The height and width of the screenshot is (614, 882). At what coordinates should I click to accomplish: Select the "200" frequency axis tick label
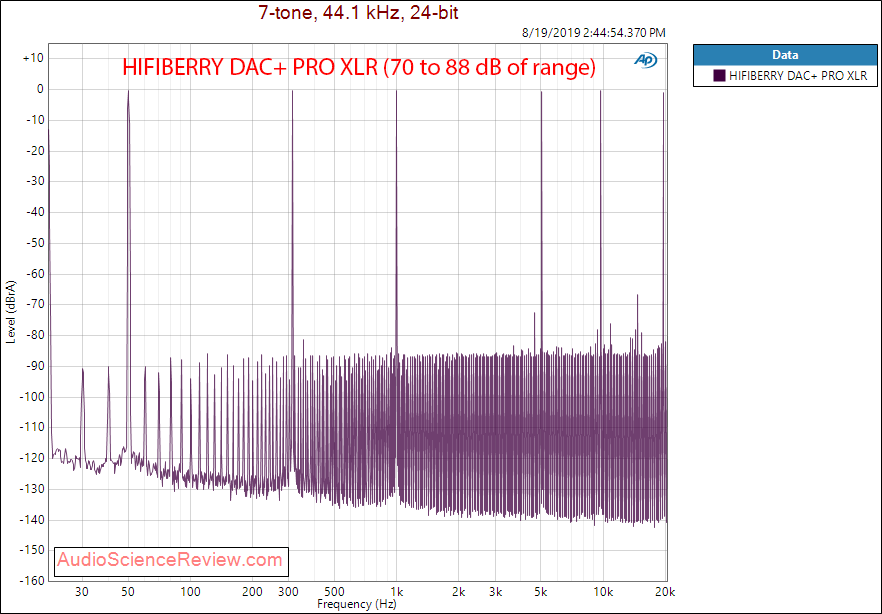253,592
